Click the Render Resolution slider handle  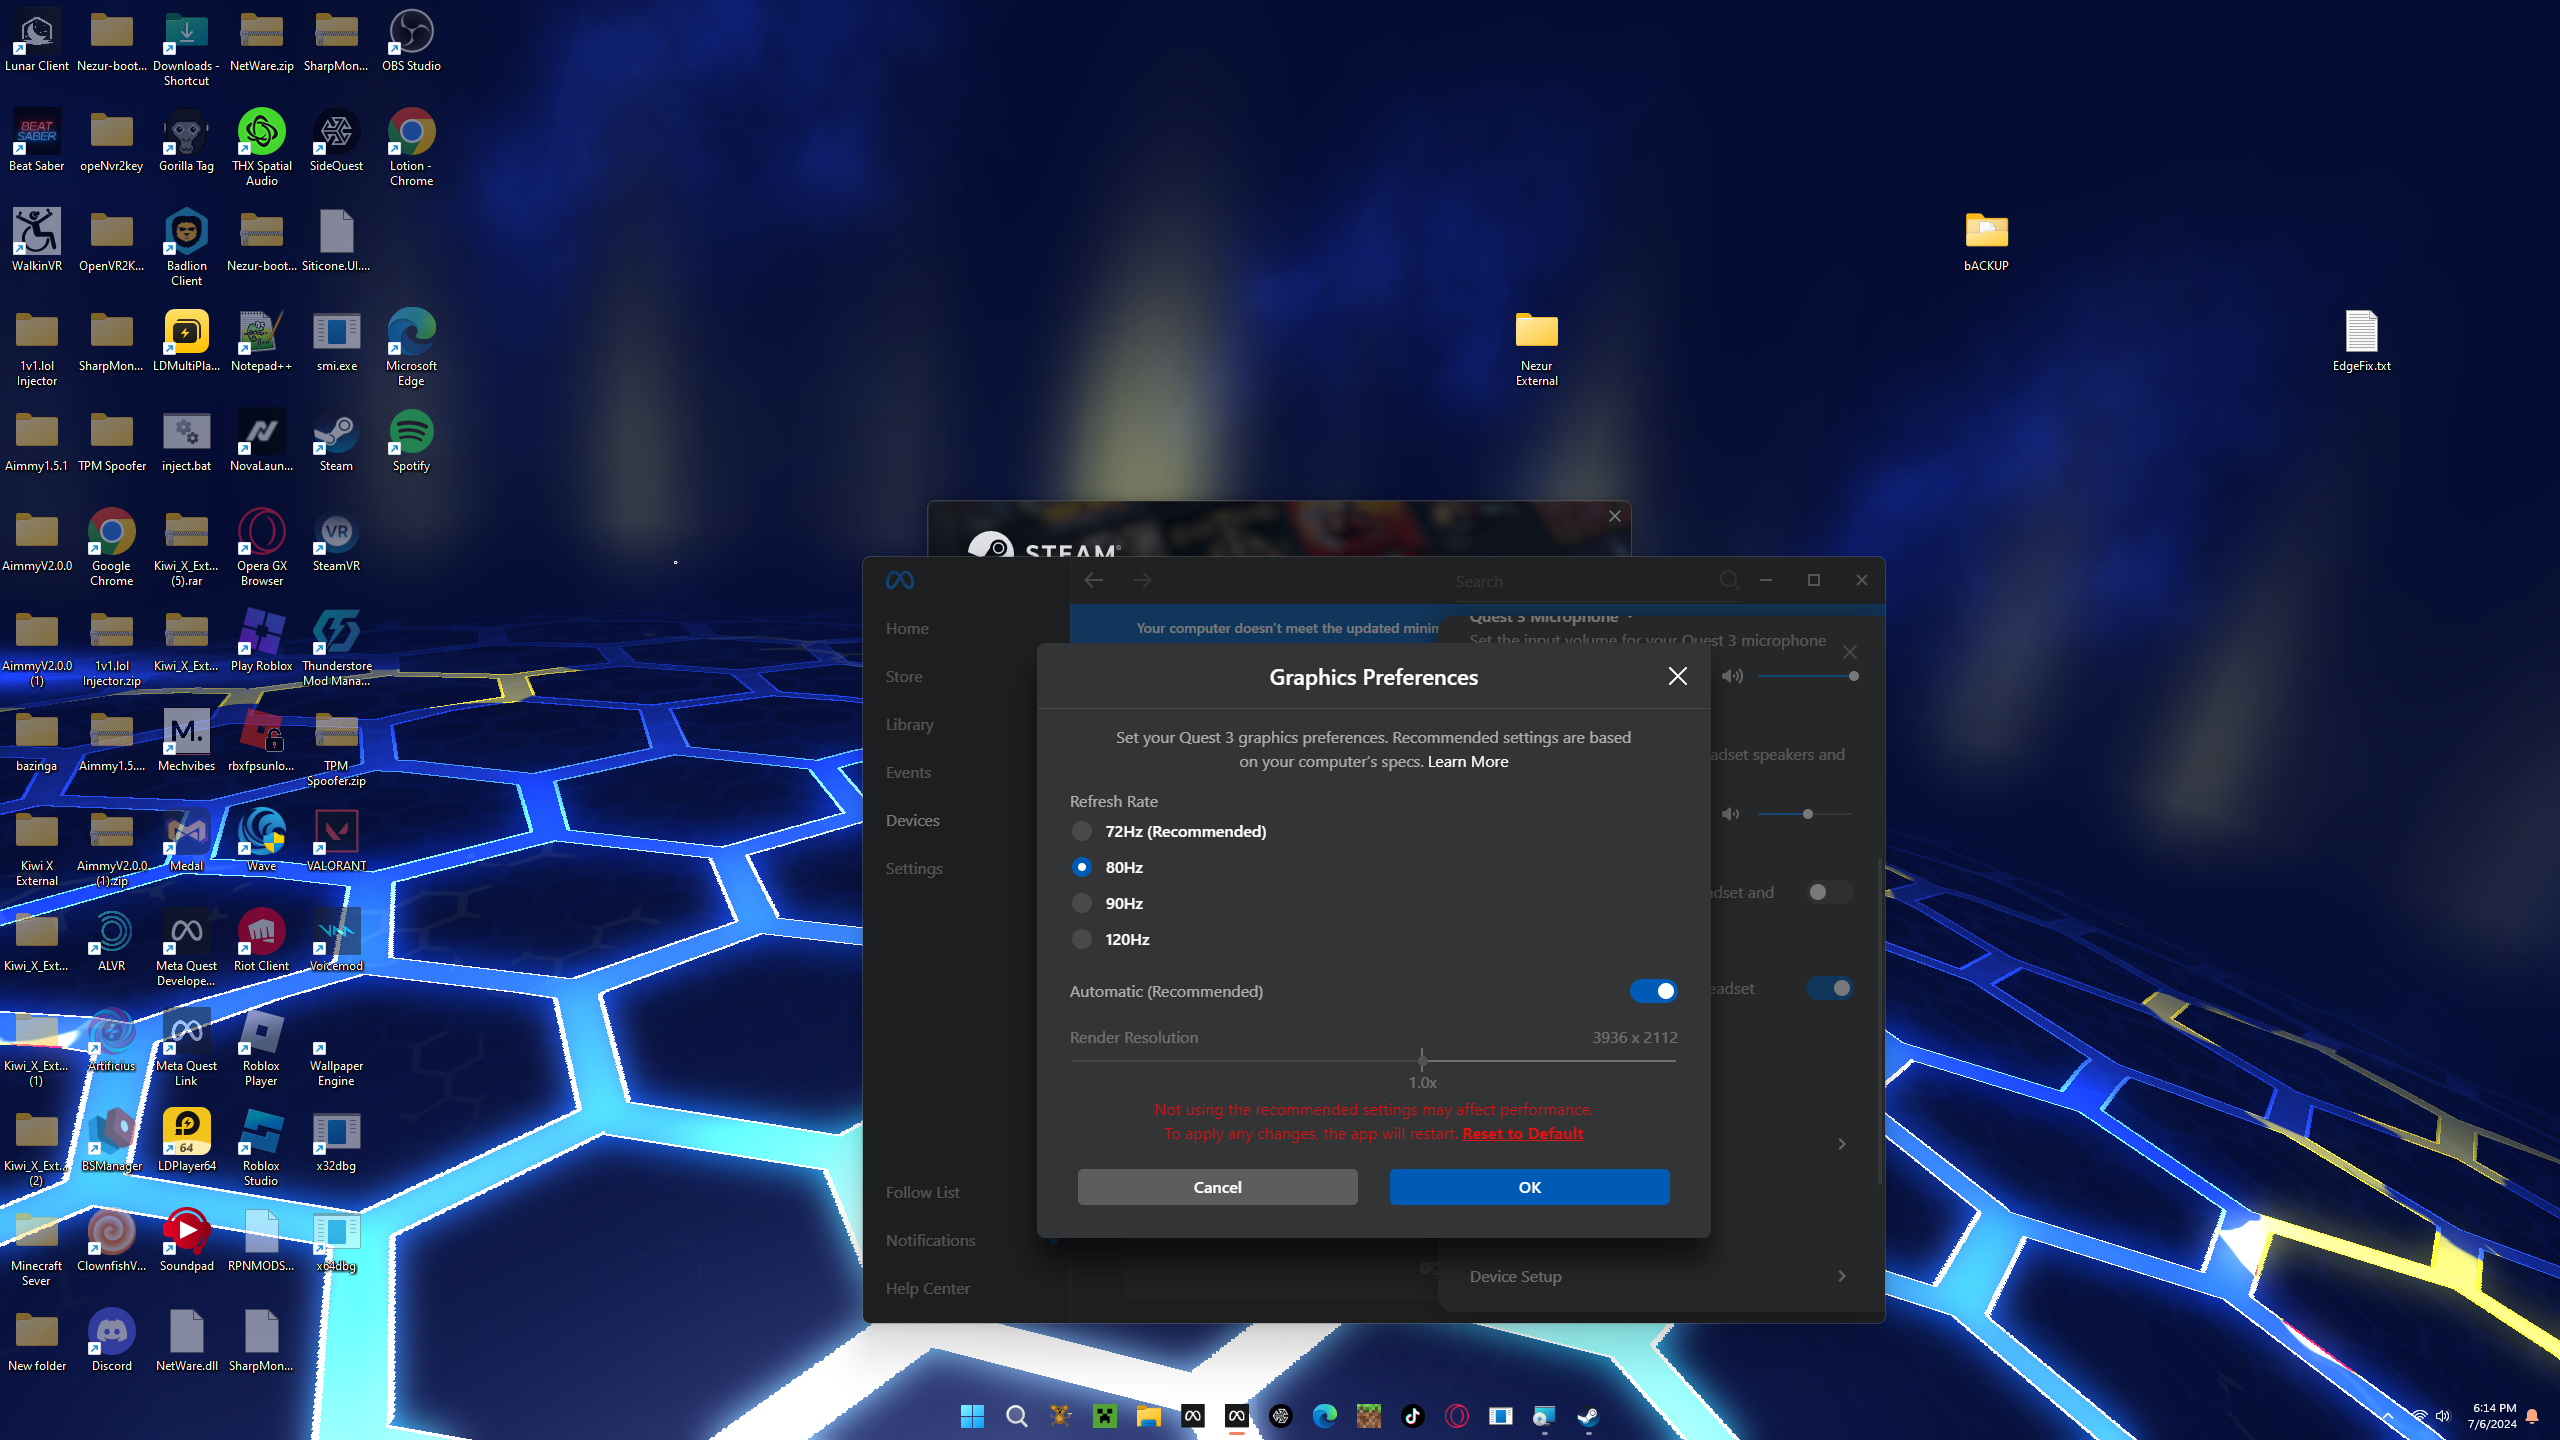point(1422,1059)
